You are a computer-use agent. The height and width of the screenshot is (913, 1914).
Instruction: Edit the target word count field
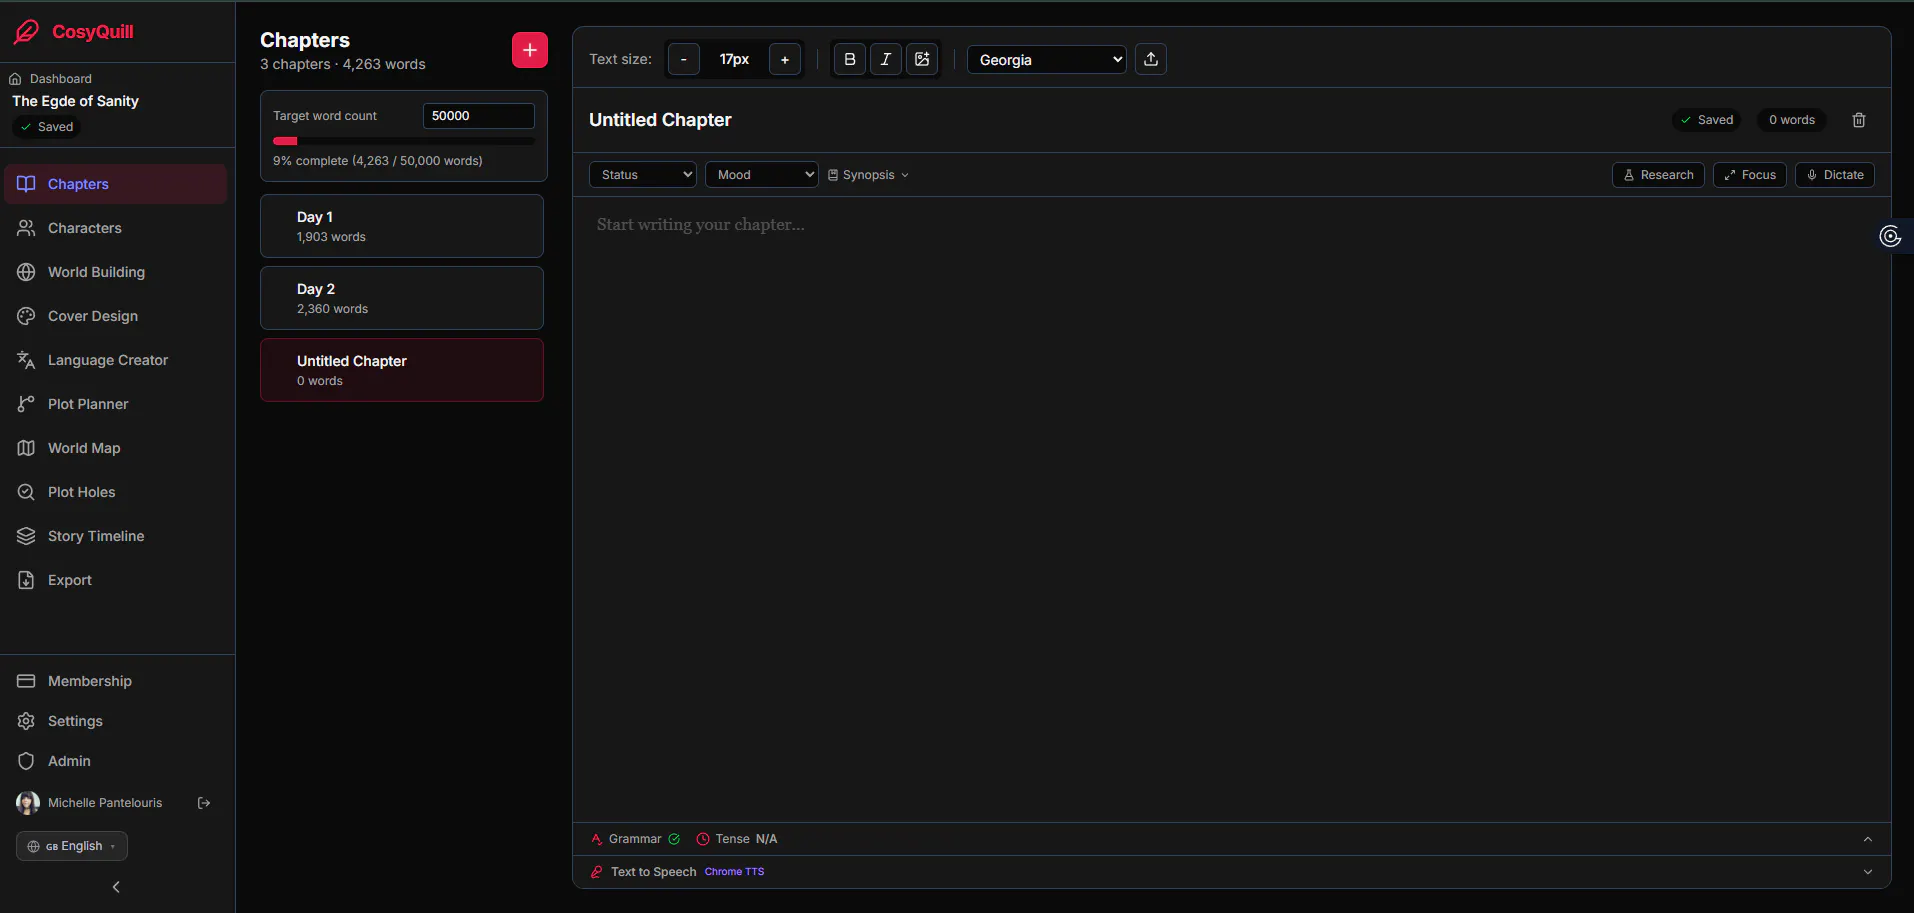(x=479, y=116)
